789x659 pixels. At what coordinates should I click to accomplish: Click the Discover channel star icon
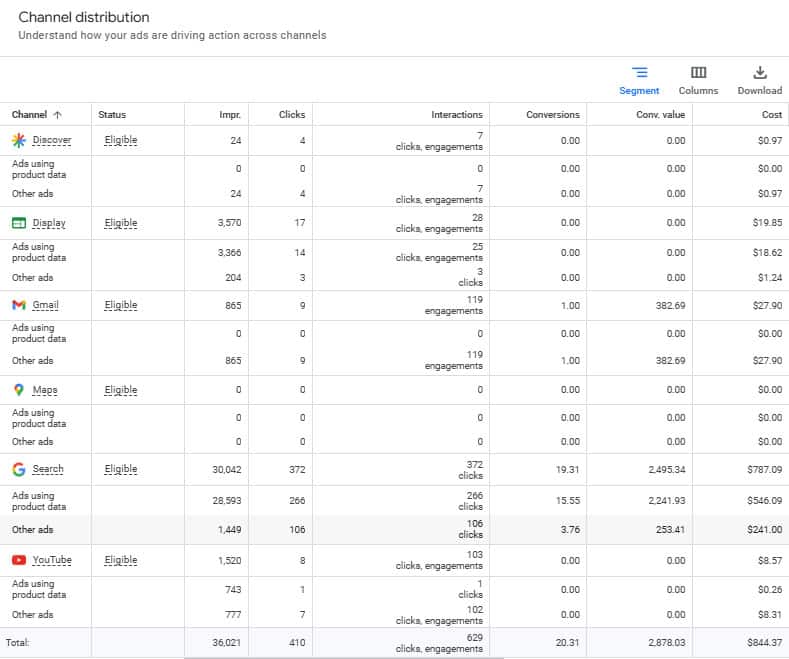[x=18, y=140]
